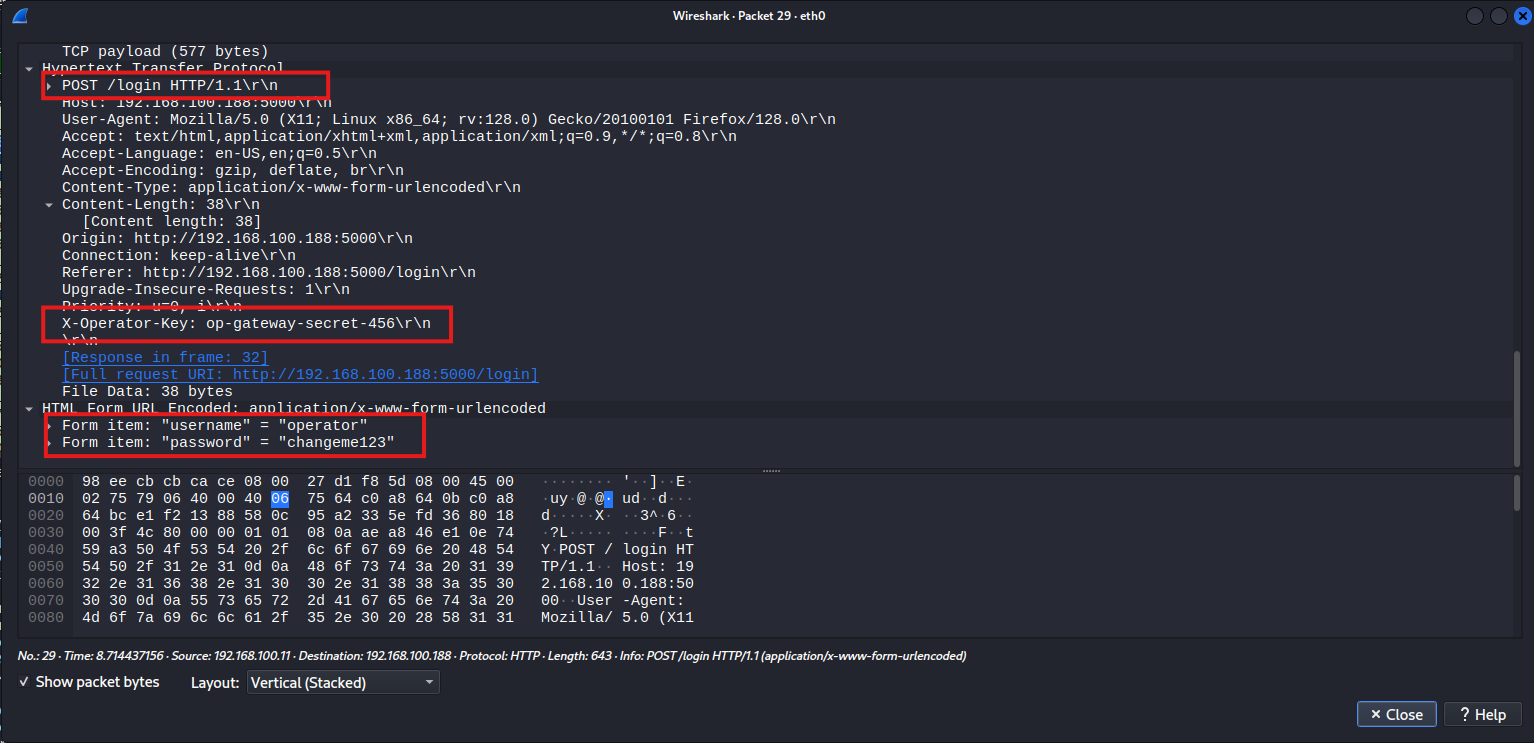Screen dimensions: 1534x743
Task: Click the blue X window close button
Action: 1522,15
